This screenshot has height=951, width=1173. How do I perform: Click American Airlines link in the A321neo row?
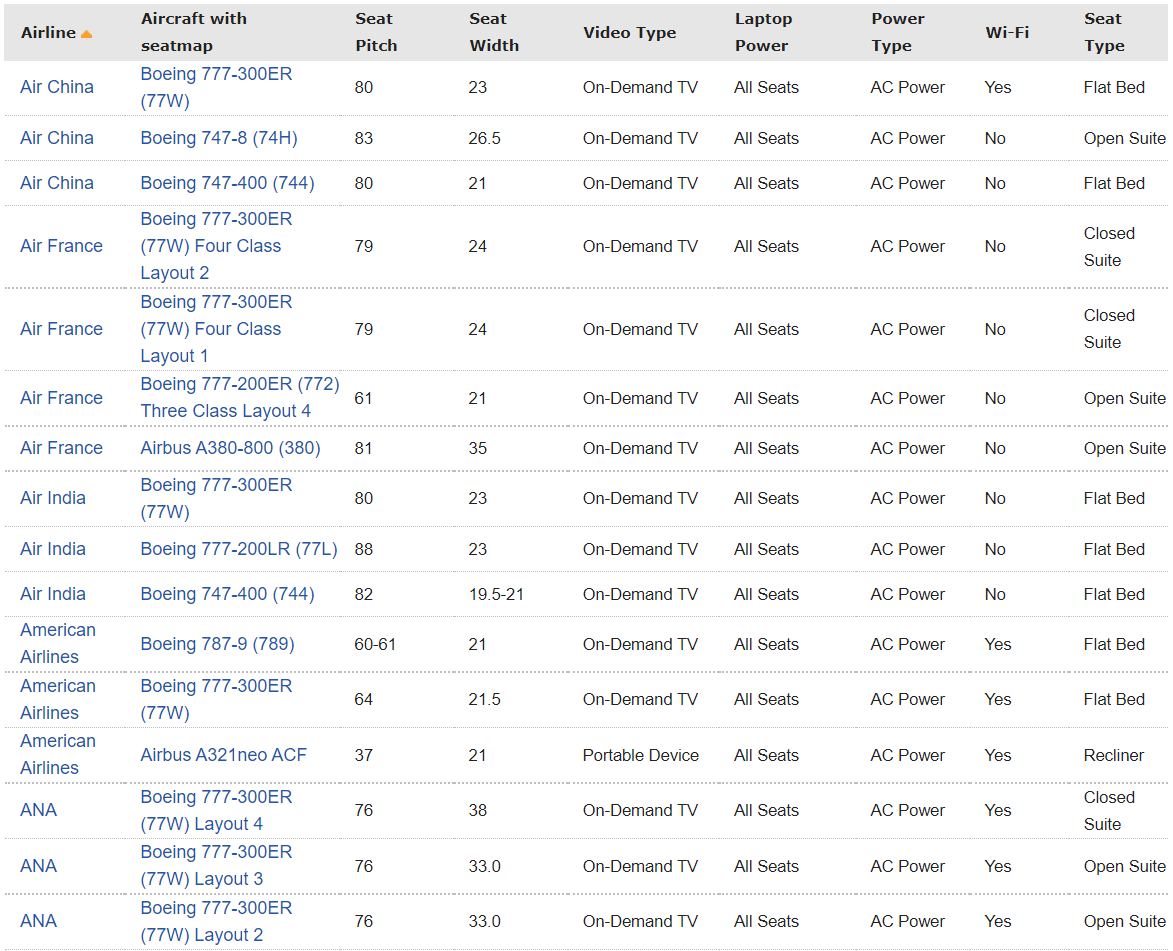tap(57, 755)
